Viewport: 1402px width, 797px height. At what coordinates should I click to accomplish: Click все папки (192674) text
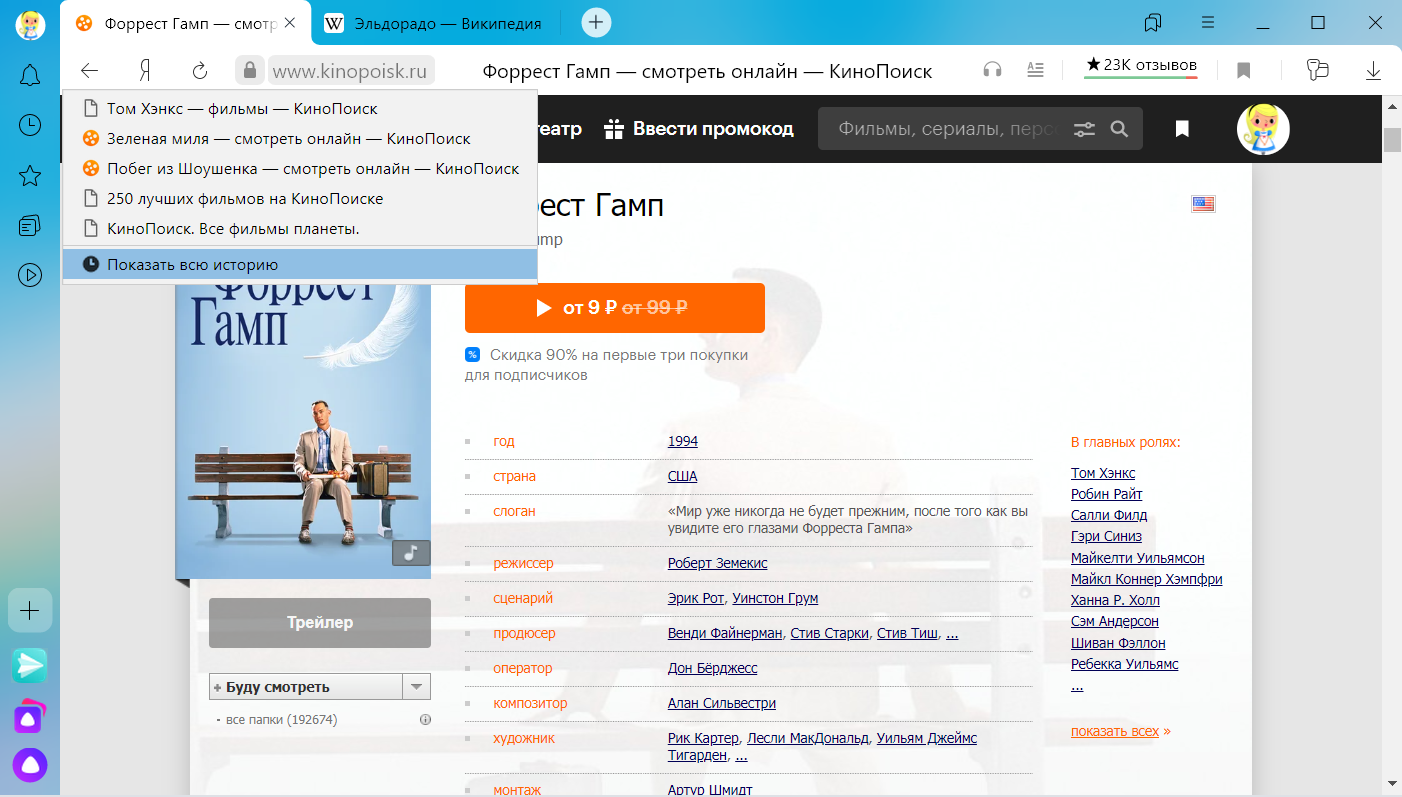(282, 720)
